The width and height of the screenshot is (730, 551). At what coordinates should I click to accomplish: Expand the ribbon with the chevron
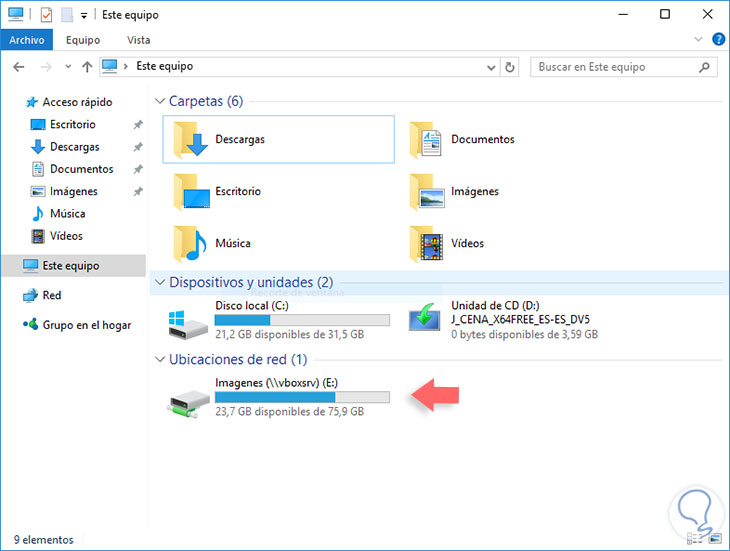(x=698, y=39)
